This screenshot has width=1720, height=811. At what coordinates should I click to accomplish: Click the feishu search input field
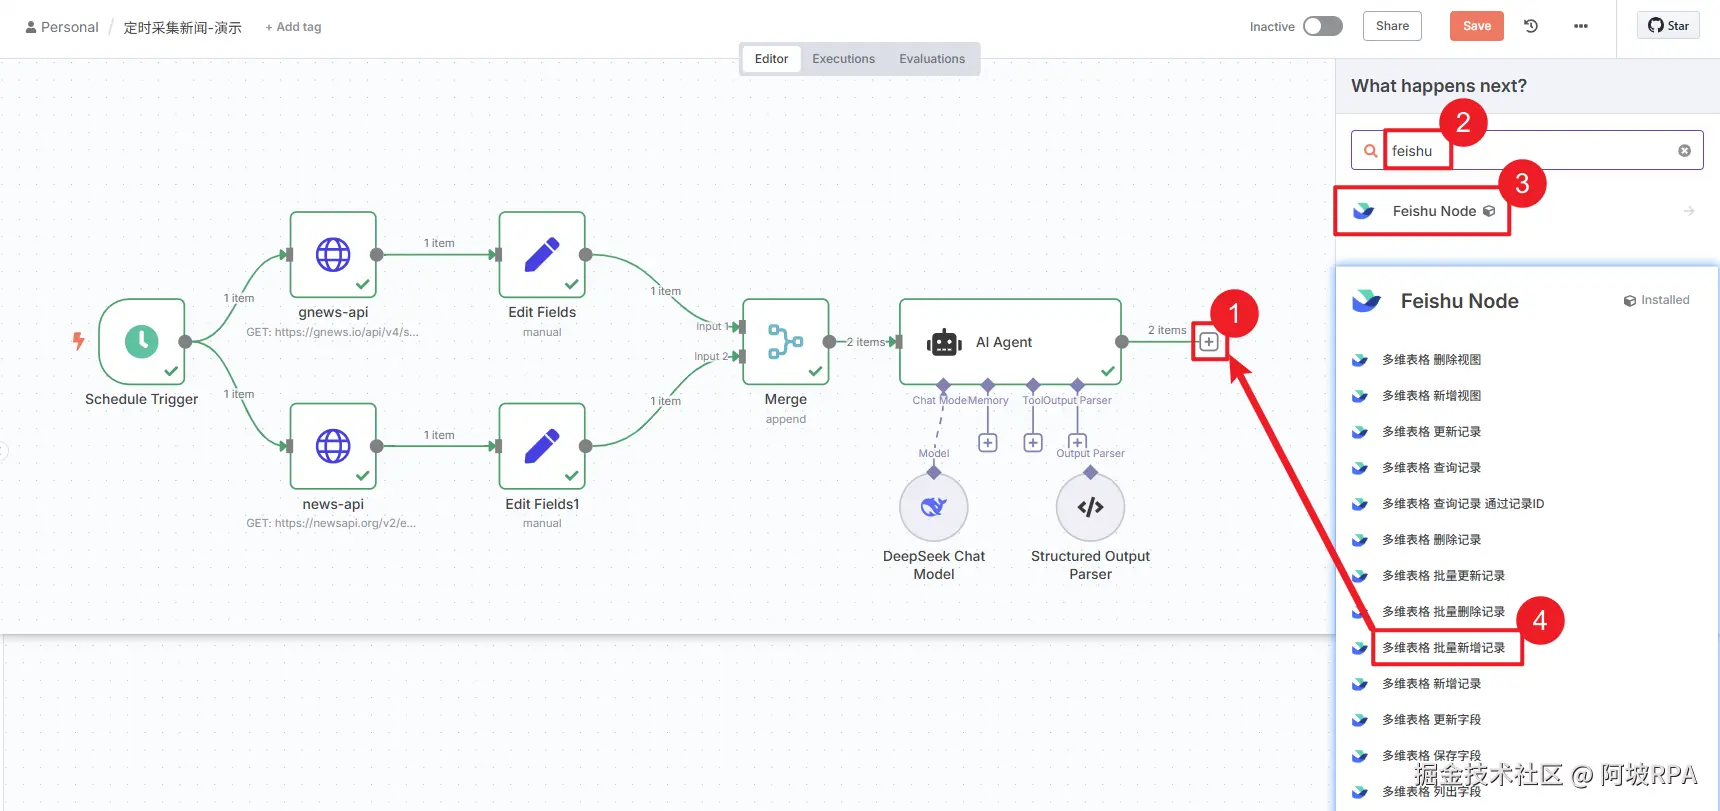pyautogui.click(x=1528, y=151)
